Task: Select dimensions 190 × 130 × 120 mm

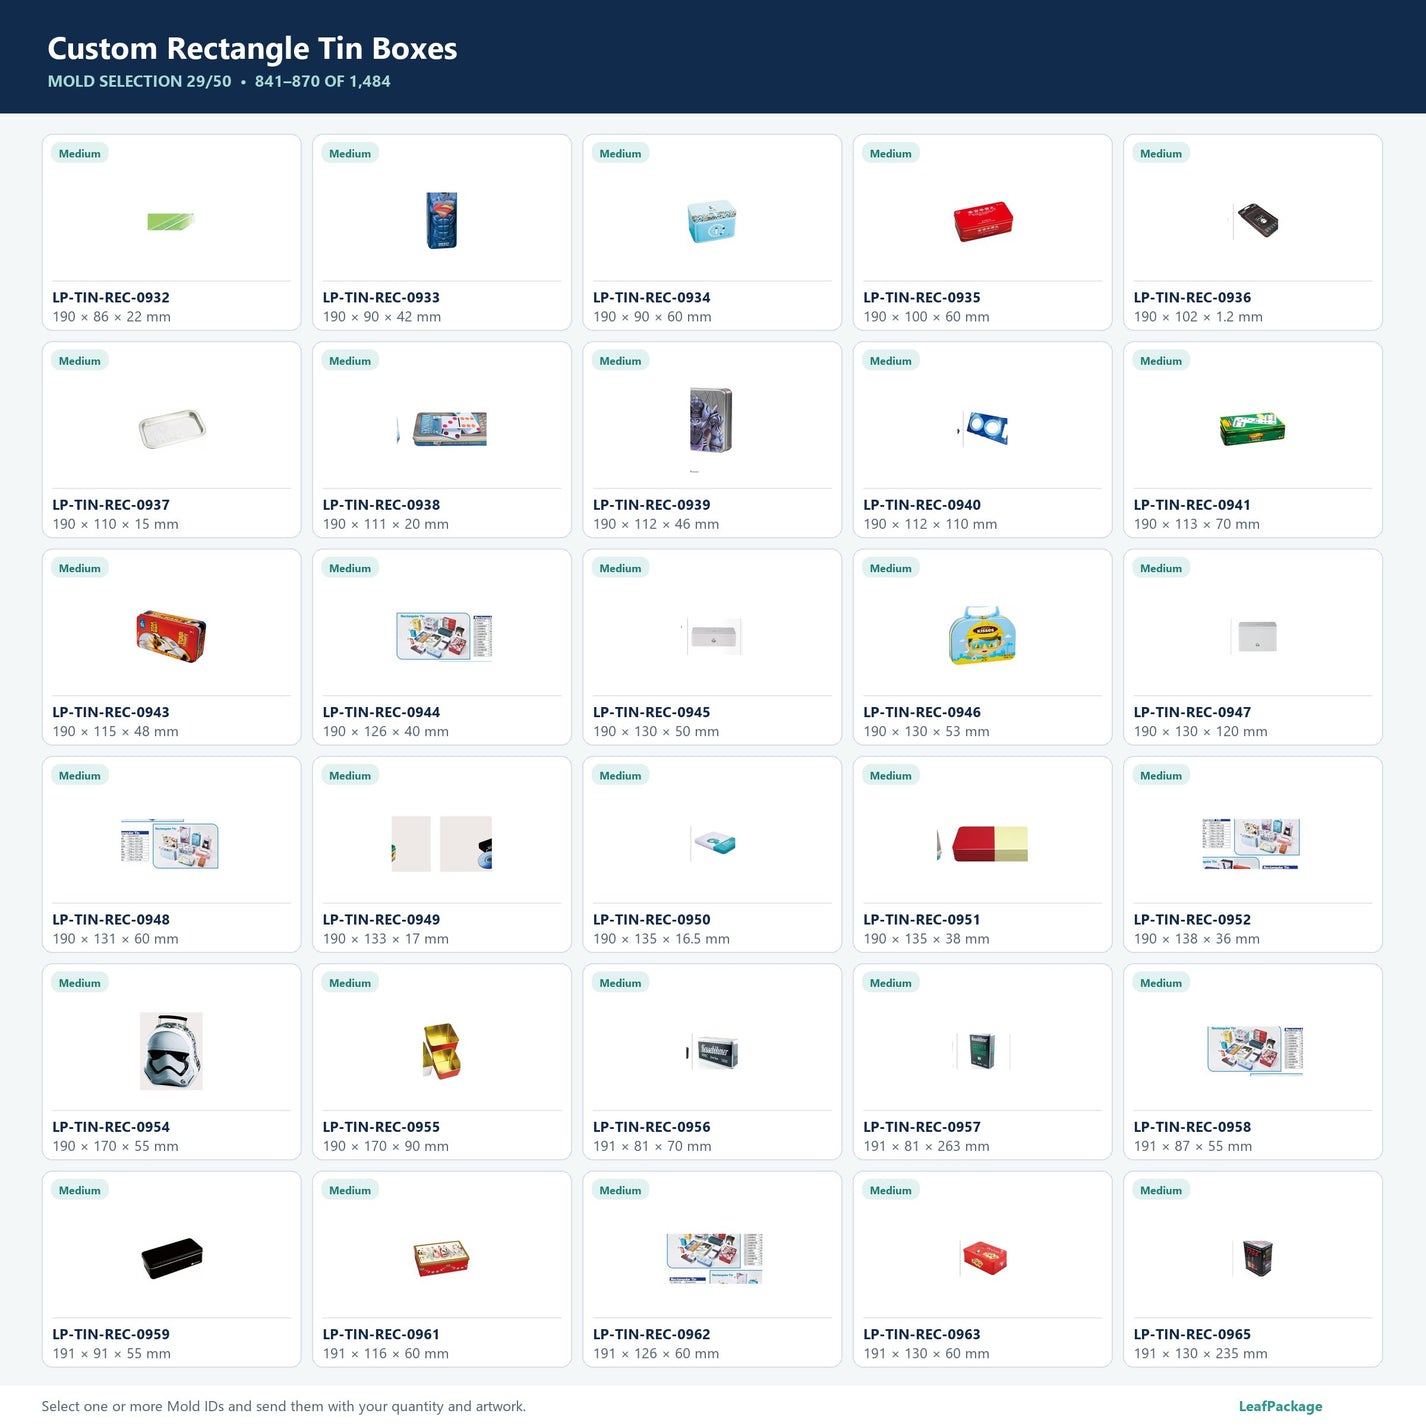Action: click(1201, 731)
